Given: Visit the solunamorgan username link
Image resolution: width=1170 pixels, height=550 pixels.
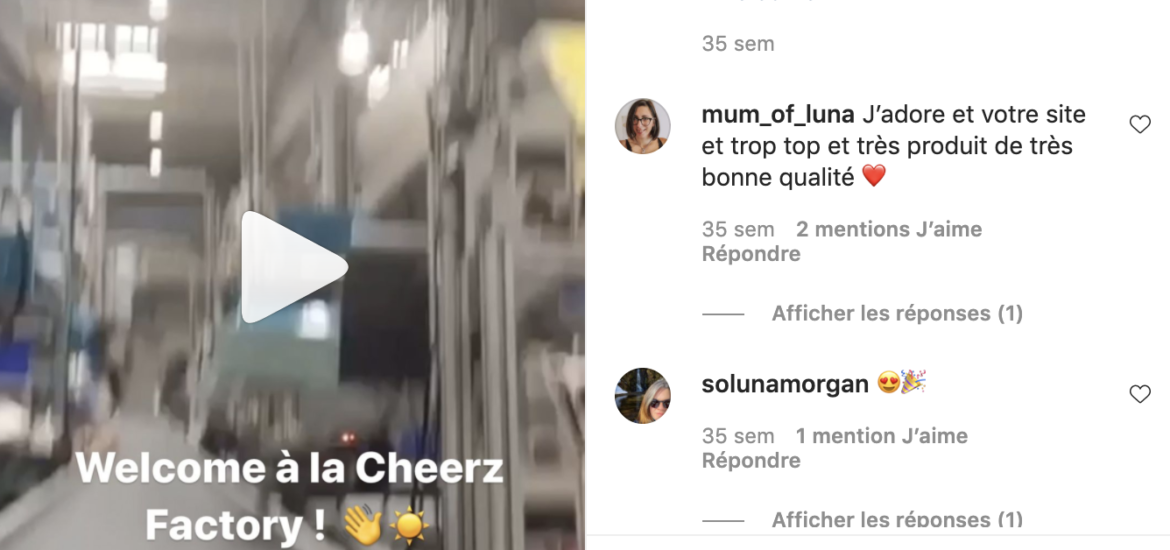Looking at the screenshot, I should [785, 384].
